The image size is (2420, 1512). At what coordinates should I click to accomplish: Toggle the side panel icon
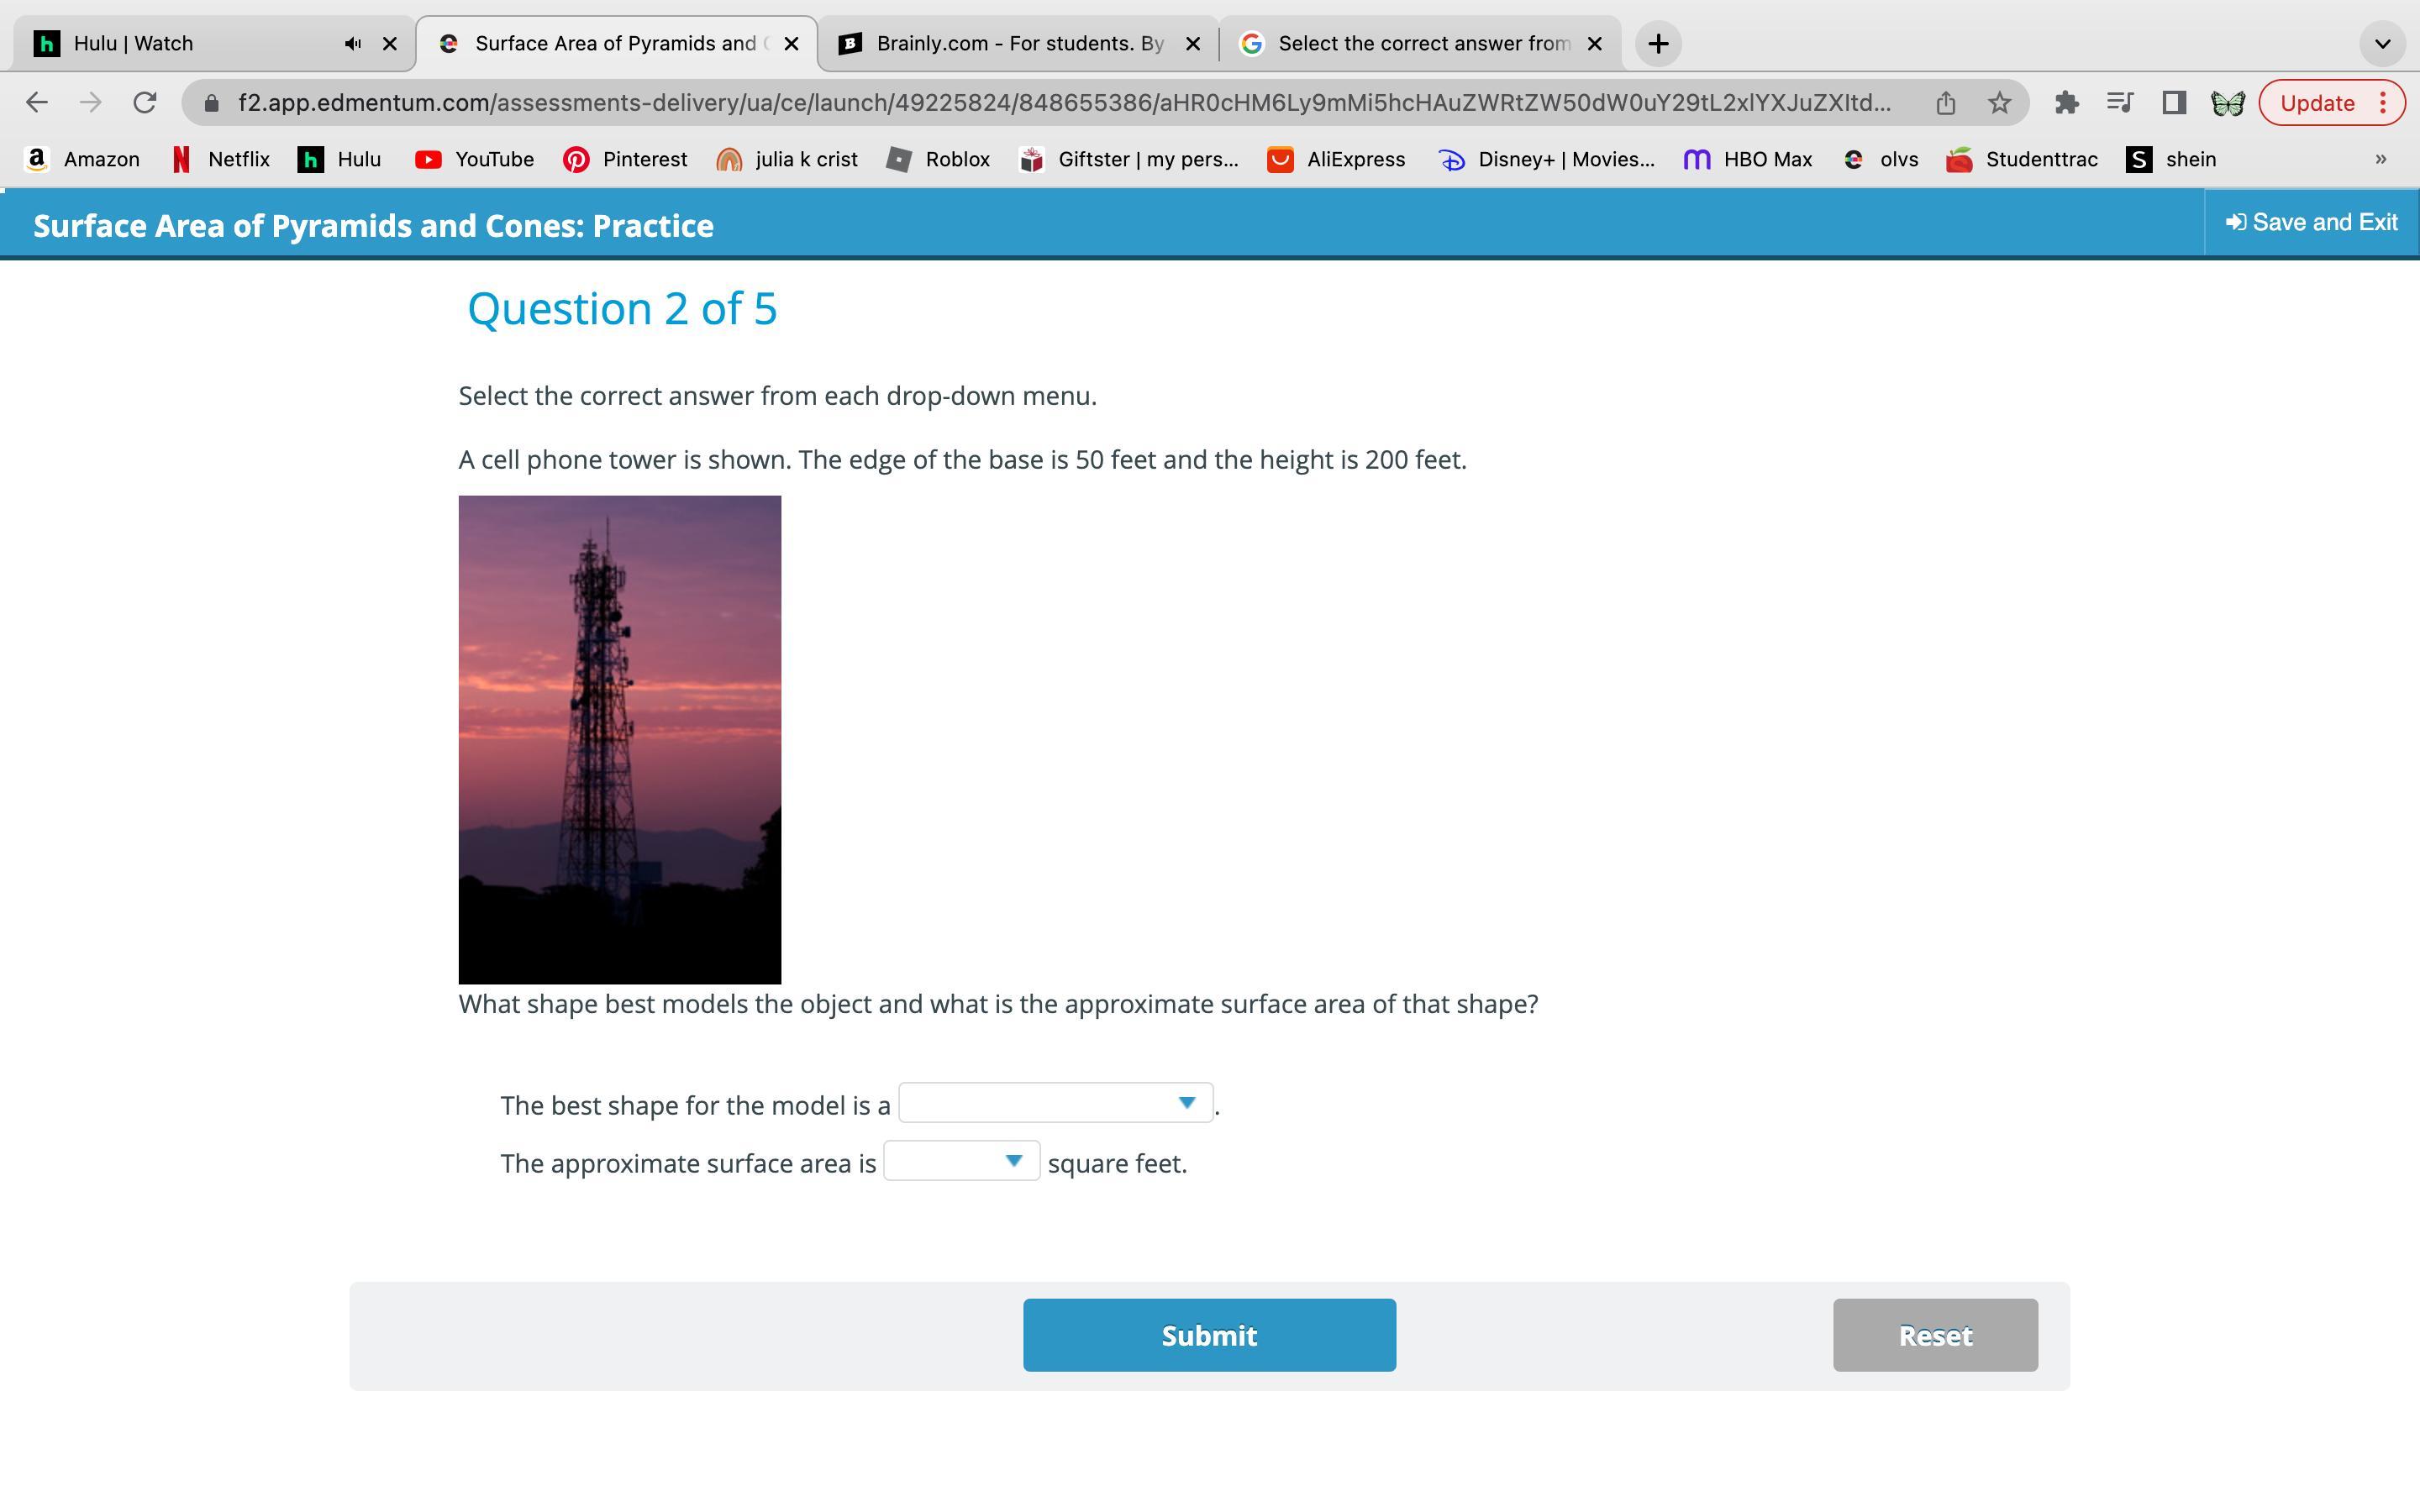2173,103
